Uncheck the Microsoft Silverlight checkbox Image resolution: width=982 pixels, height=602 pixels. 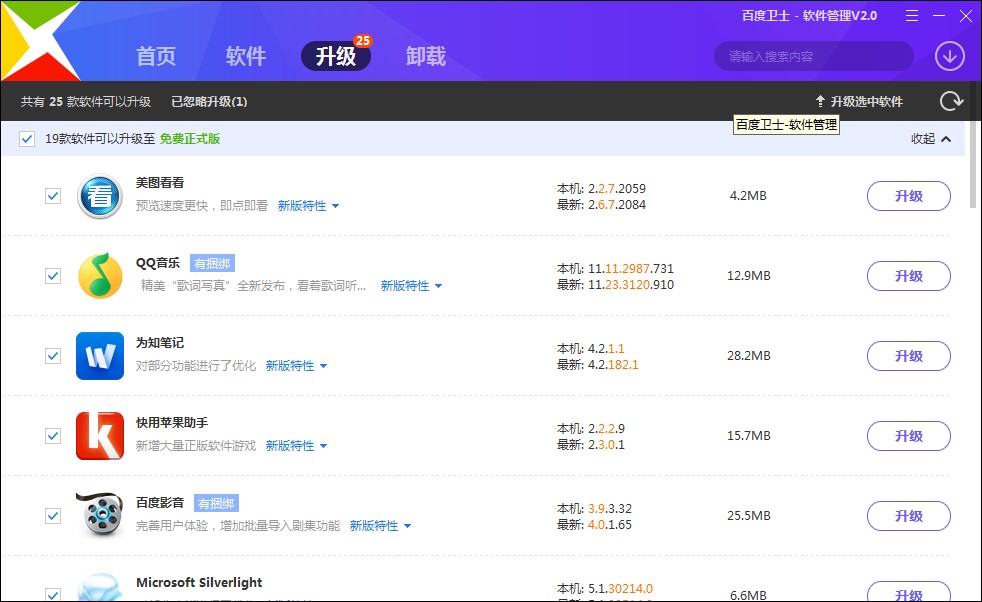pos(53,594)
